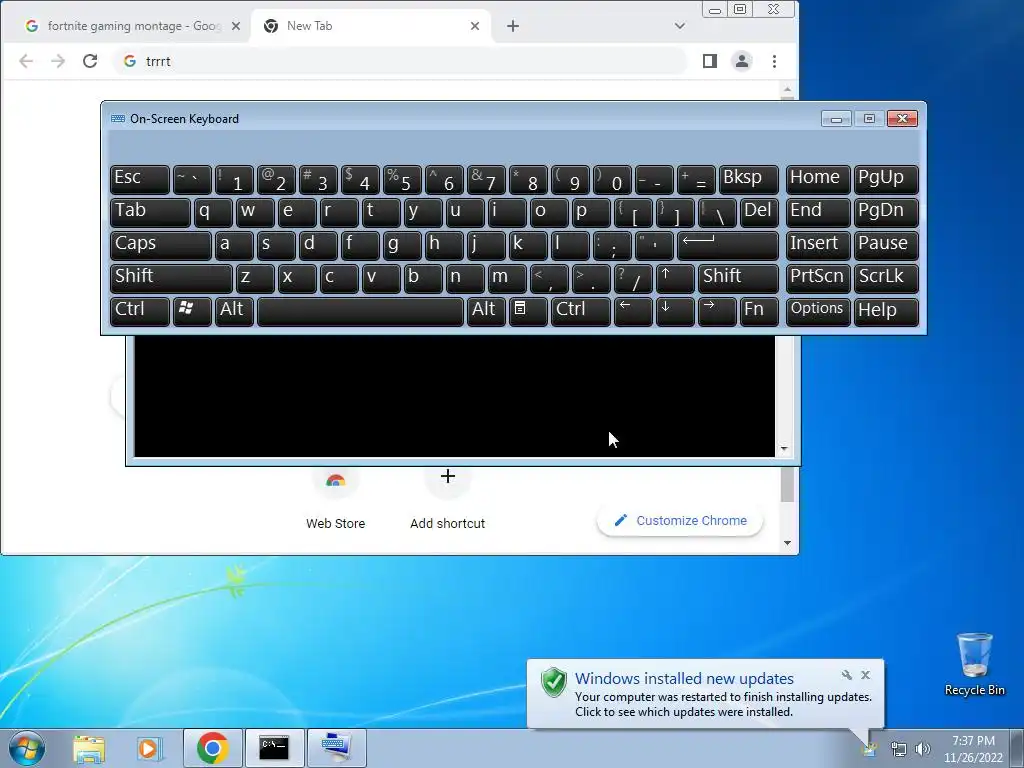Click the left arrow key
Screen dimensions: 1024x768
tap(633, 312)
